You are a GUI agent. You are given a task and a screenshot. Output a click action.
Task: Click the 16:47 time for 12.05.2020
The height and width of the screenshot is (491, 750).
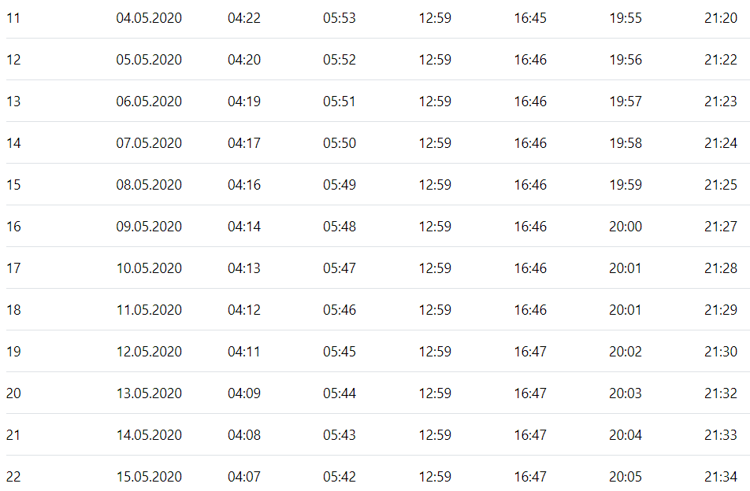[x=530, y=351]
